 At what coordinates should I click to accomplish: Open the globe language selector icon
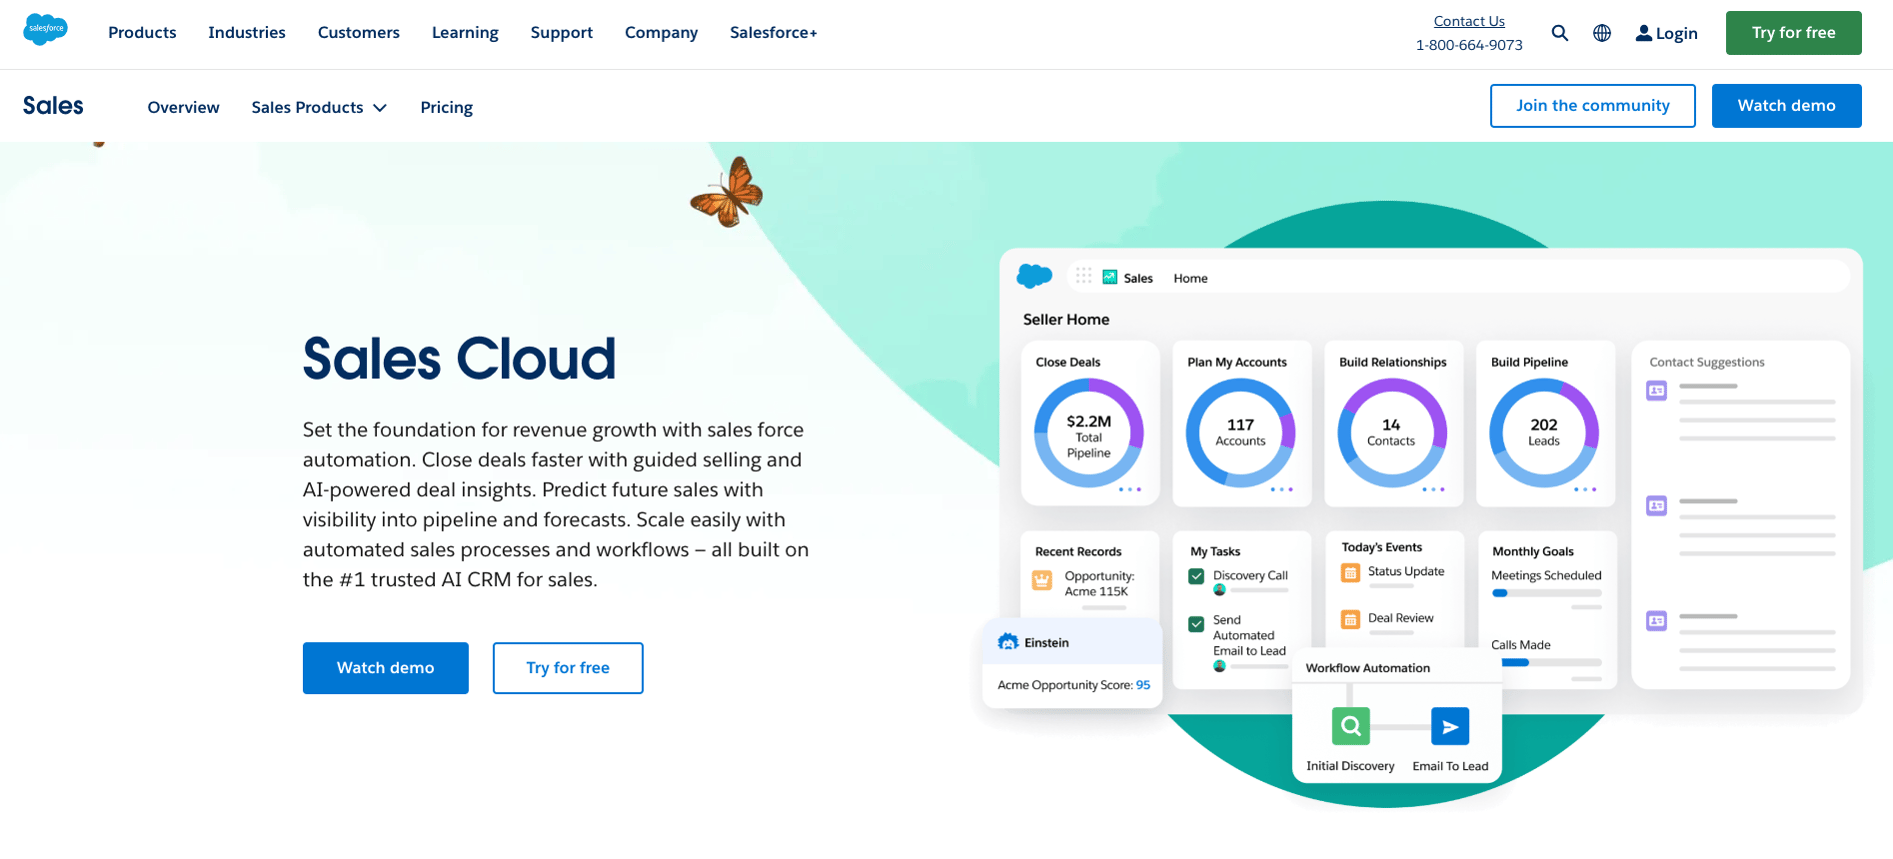[1602, 33]
